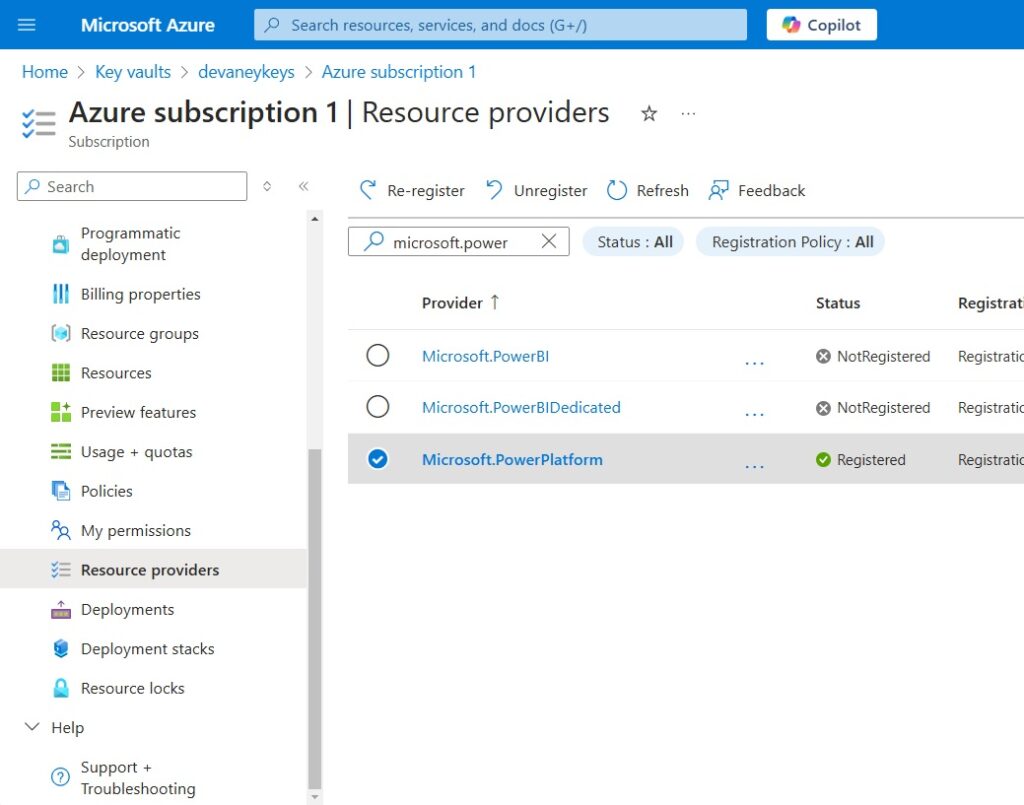Collapse the Help section in the sidebar
Viewport: 1024px width, 805px height.
click(32, 727)
